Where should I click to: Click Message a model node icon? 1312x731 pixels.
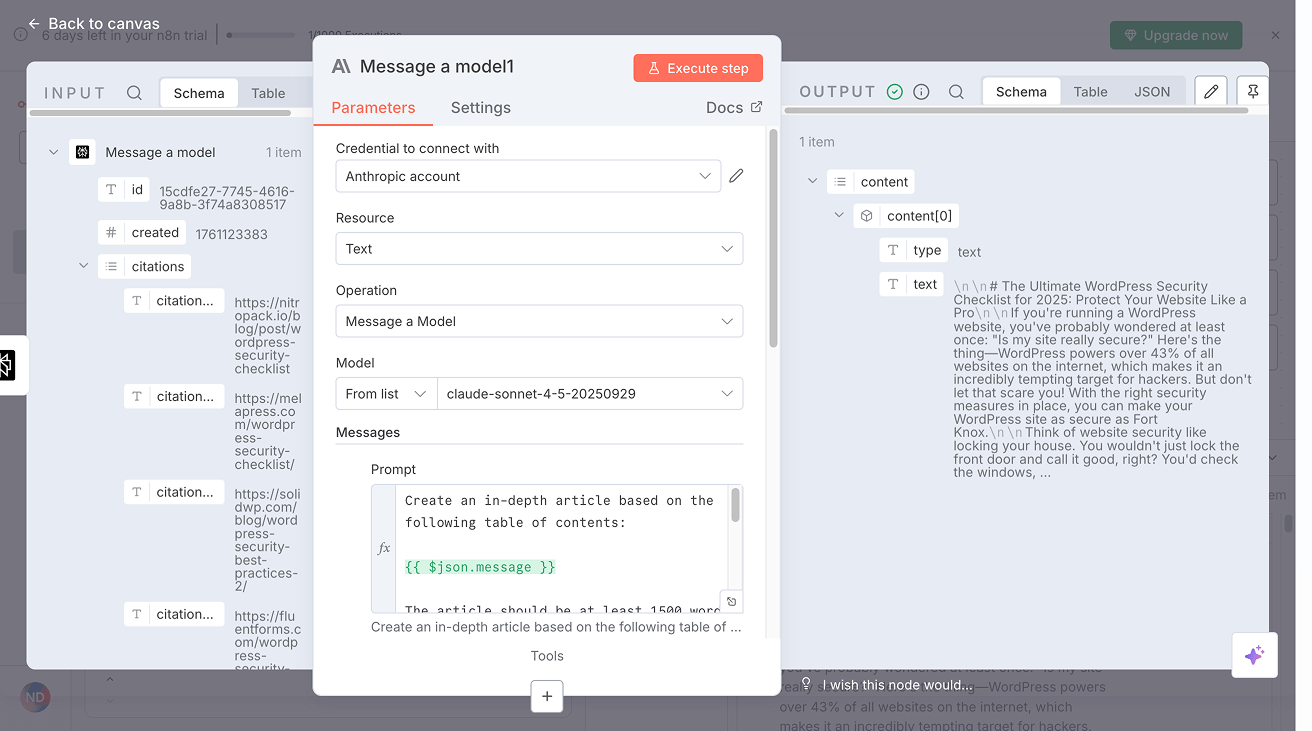point(83,152)
